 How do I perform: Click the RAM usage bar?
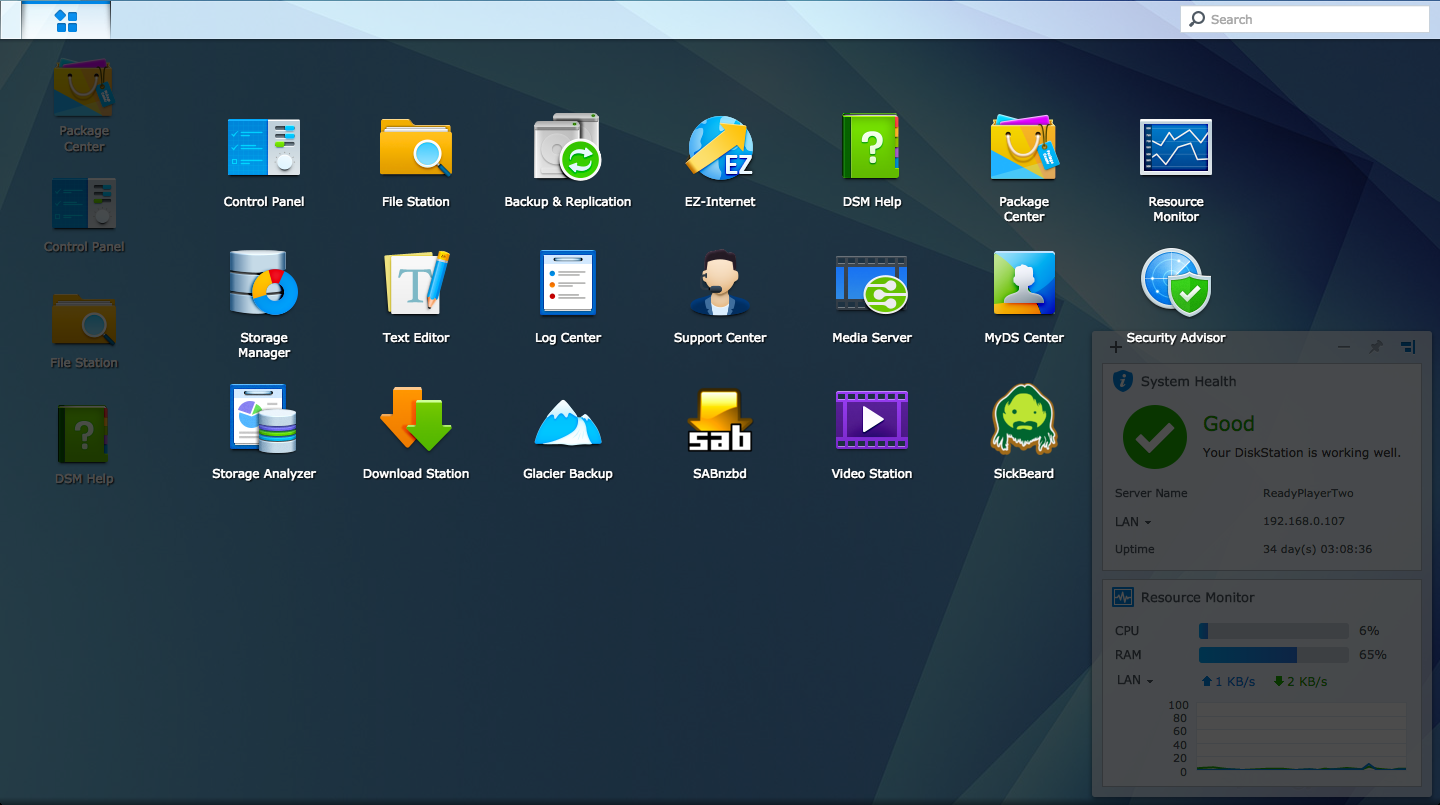coord(1274,655)
